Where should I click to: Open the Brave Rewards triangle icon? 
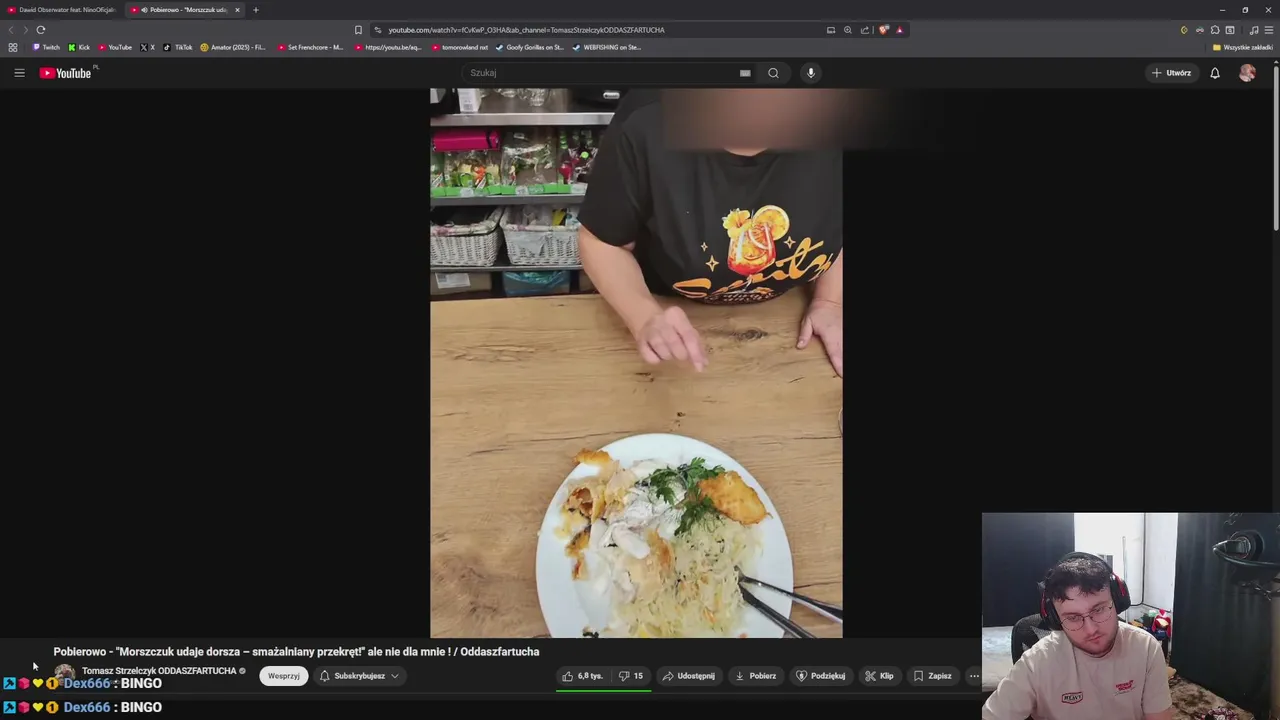click(x=899, y=30)
